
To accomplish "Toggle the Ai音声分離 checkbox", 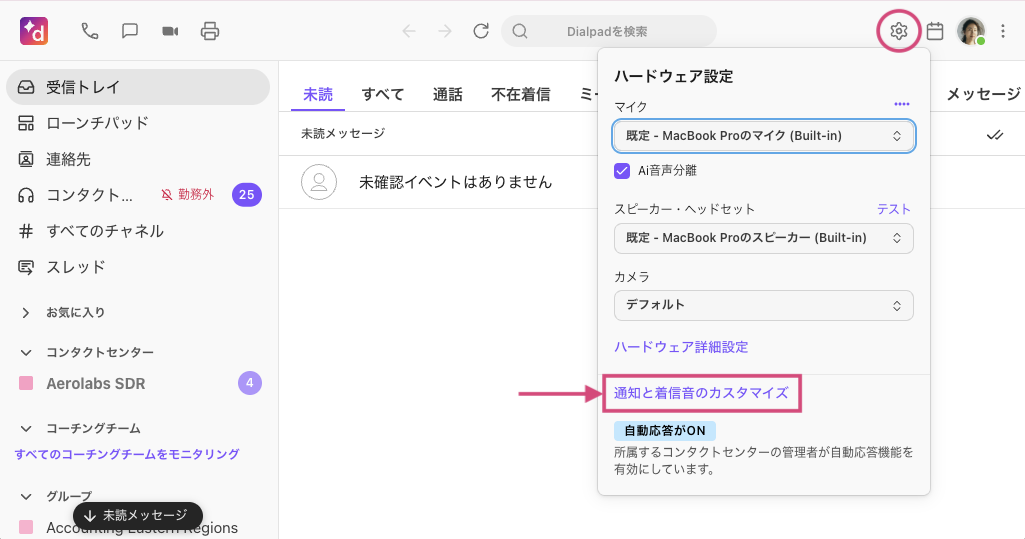I will click(x=622, y=170).
